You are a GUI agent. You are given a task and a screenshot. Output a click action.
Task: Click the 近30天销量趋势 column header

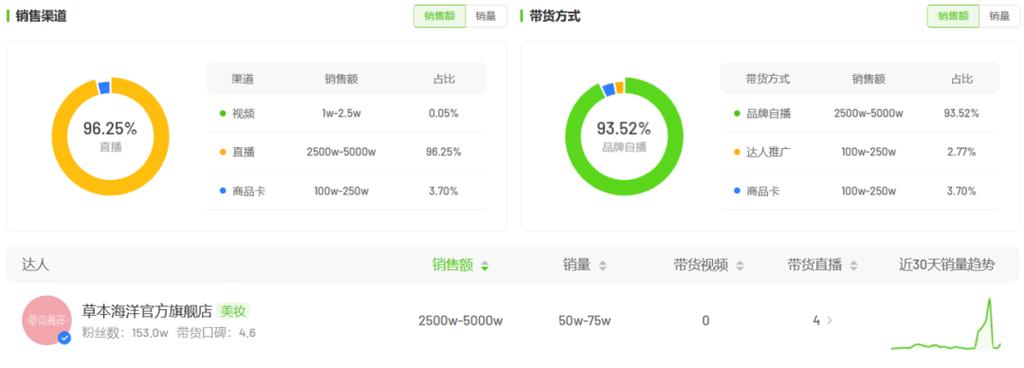coord(946,265)
